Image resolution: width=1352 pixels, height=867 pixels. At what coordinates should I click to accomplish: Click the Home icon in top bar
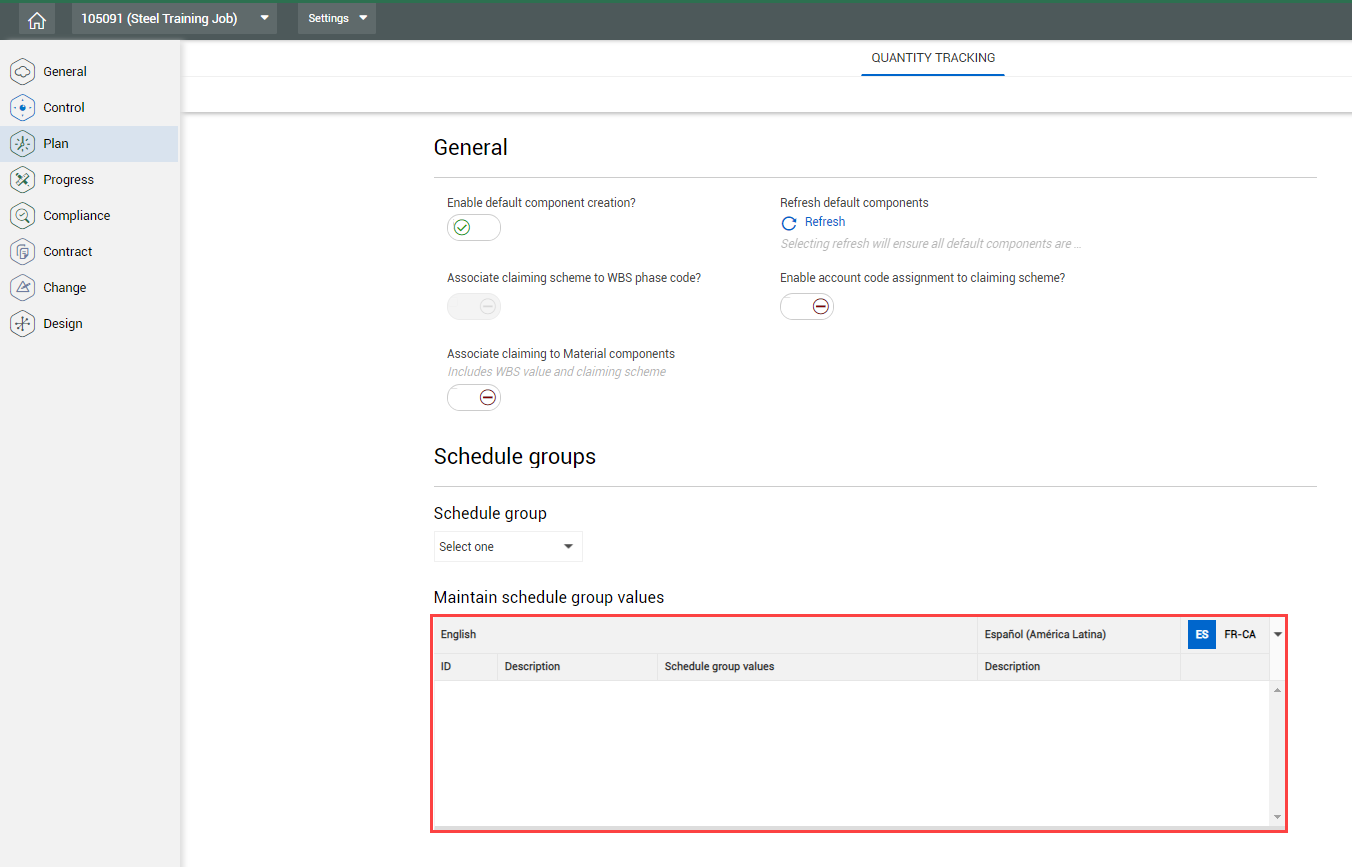click(37, 19)
